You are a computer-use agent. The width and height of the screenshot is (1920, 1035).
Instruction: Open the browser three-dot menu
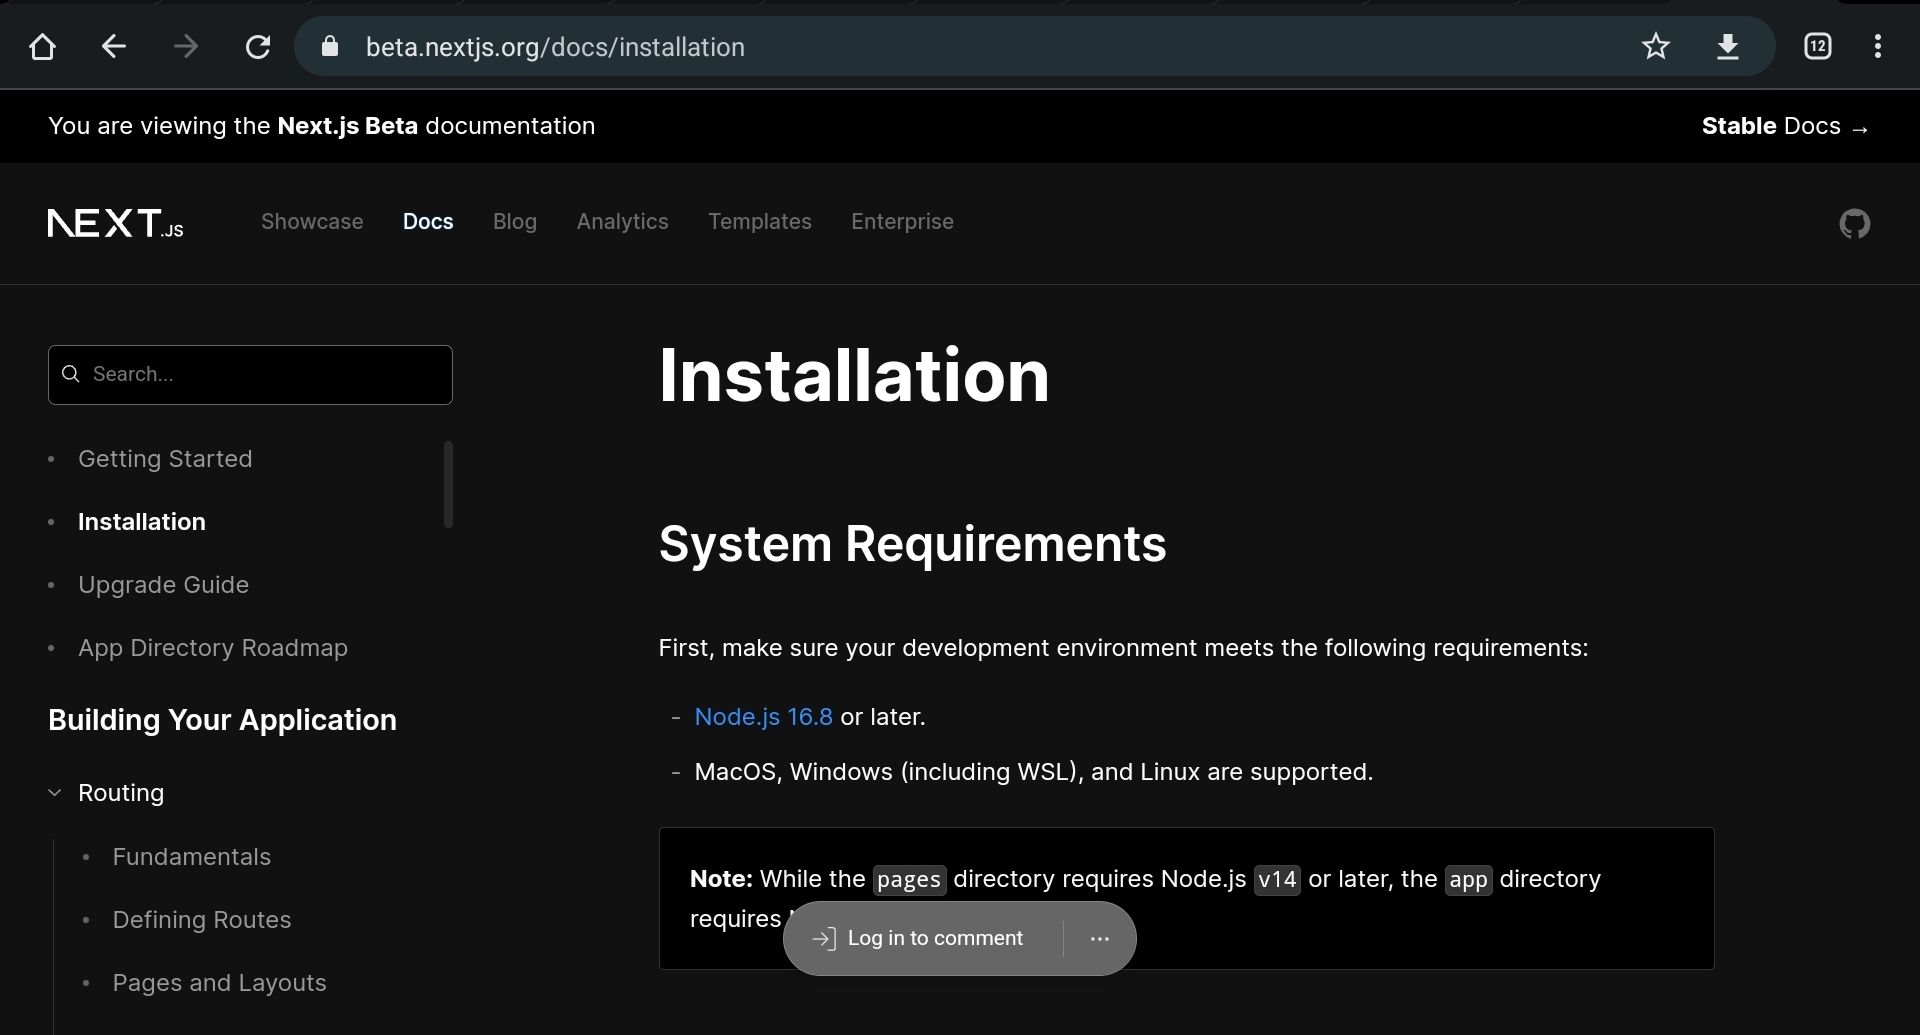tap(1878, 47)
